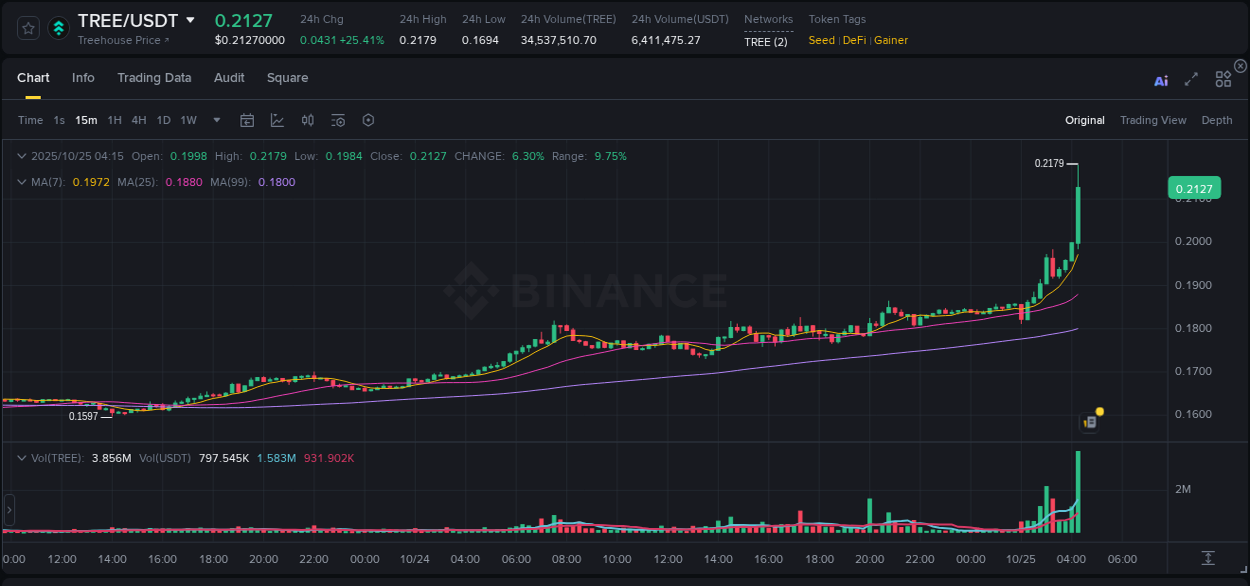Open the Networks TREE (2) dropdown

click(x=766, y=40)
